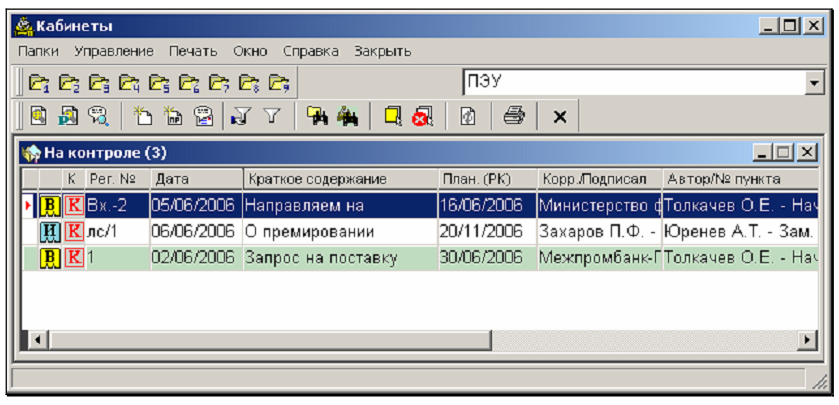Sort by the Рег. № column header
The image size is (839, 405).
coord(118,180)
